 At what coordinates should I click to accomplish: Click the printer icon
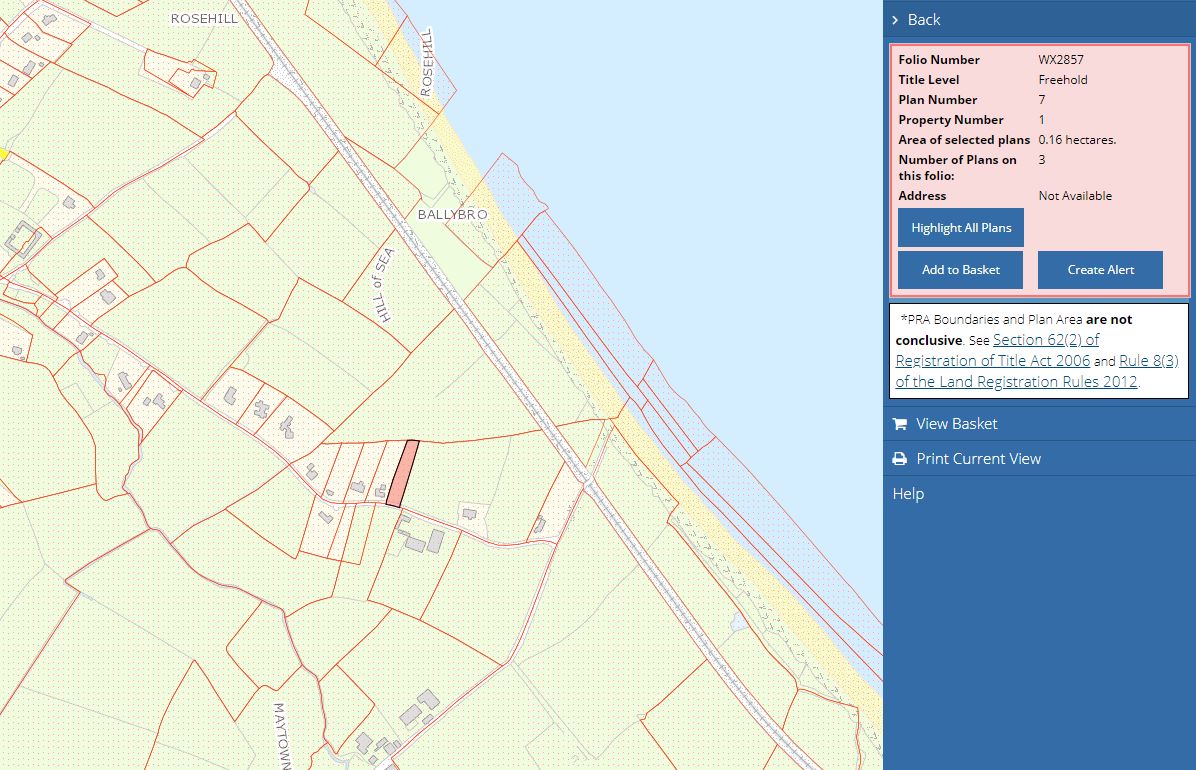click(899, 459)
